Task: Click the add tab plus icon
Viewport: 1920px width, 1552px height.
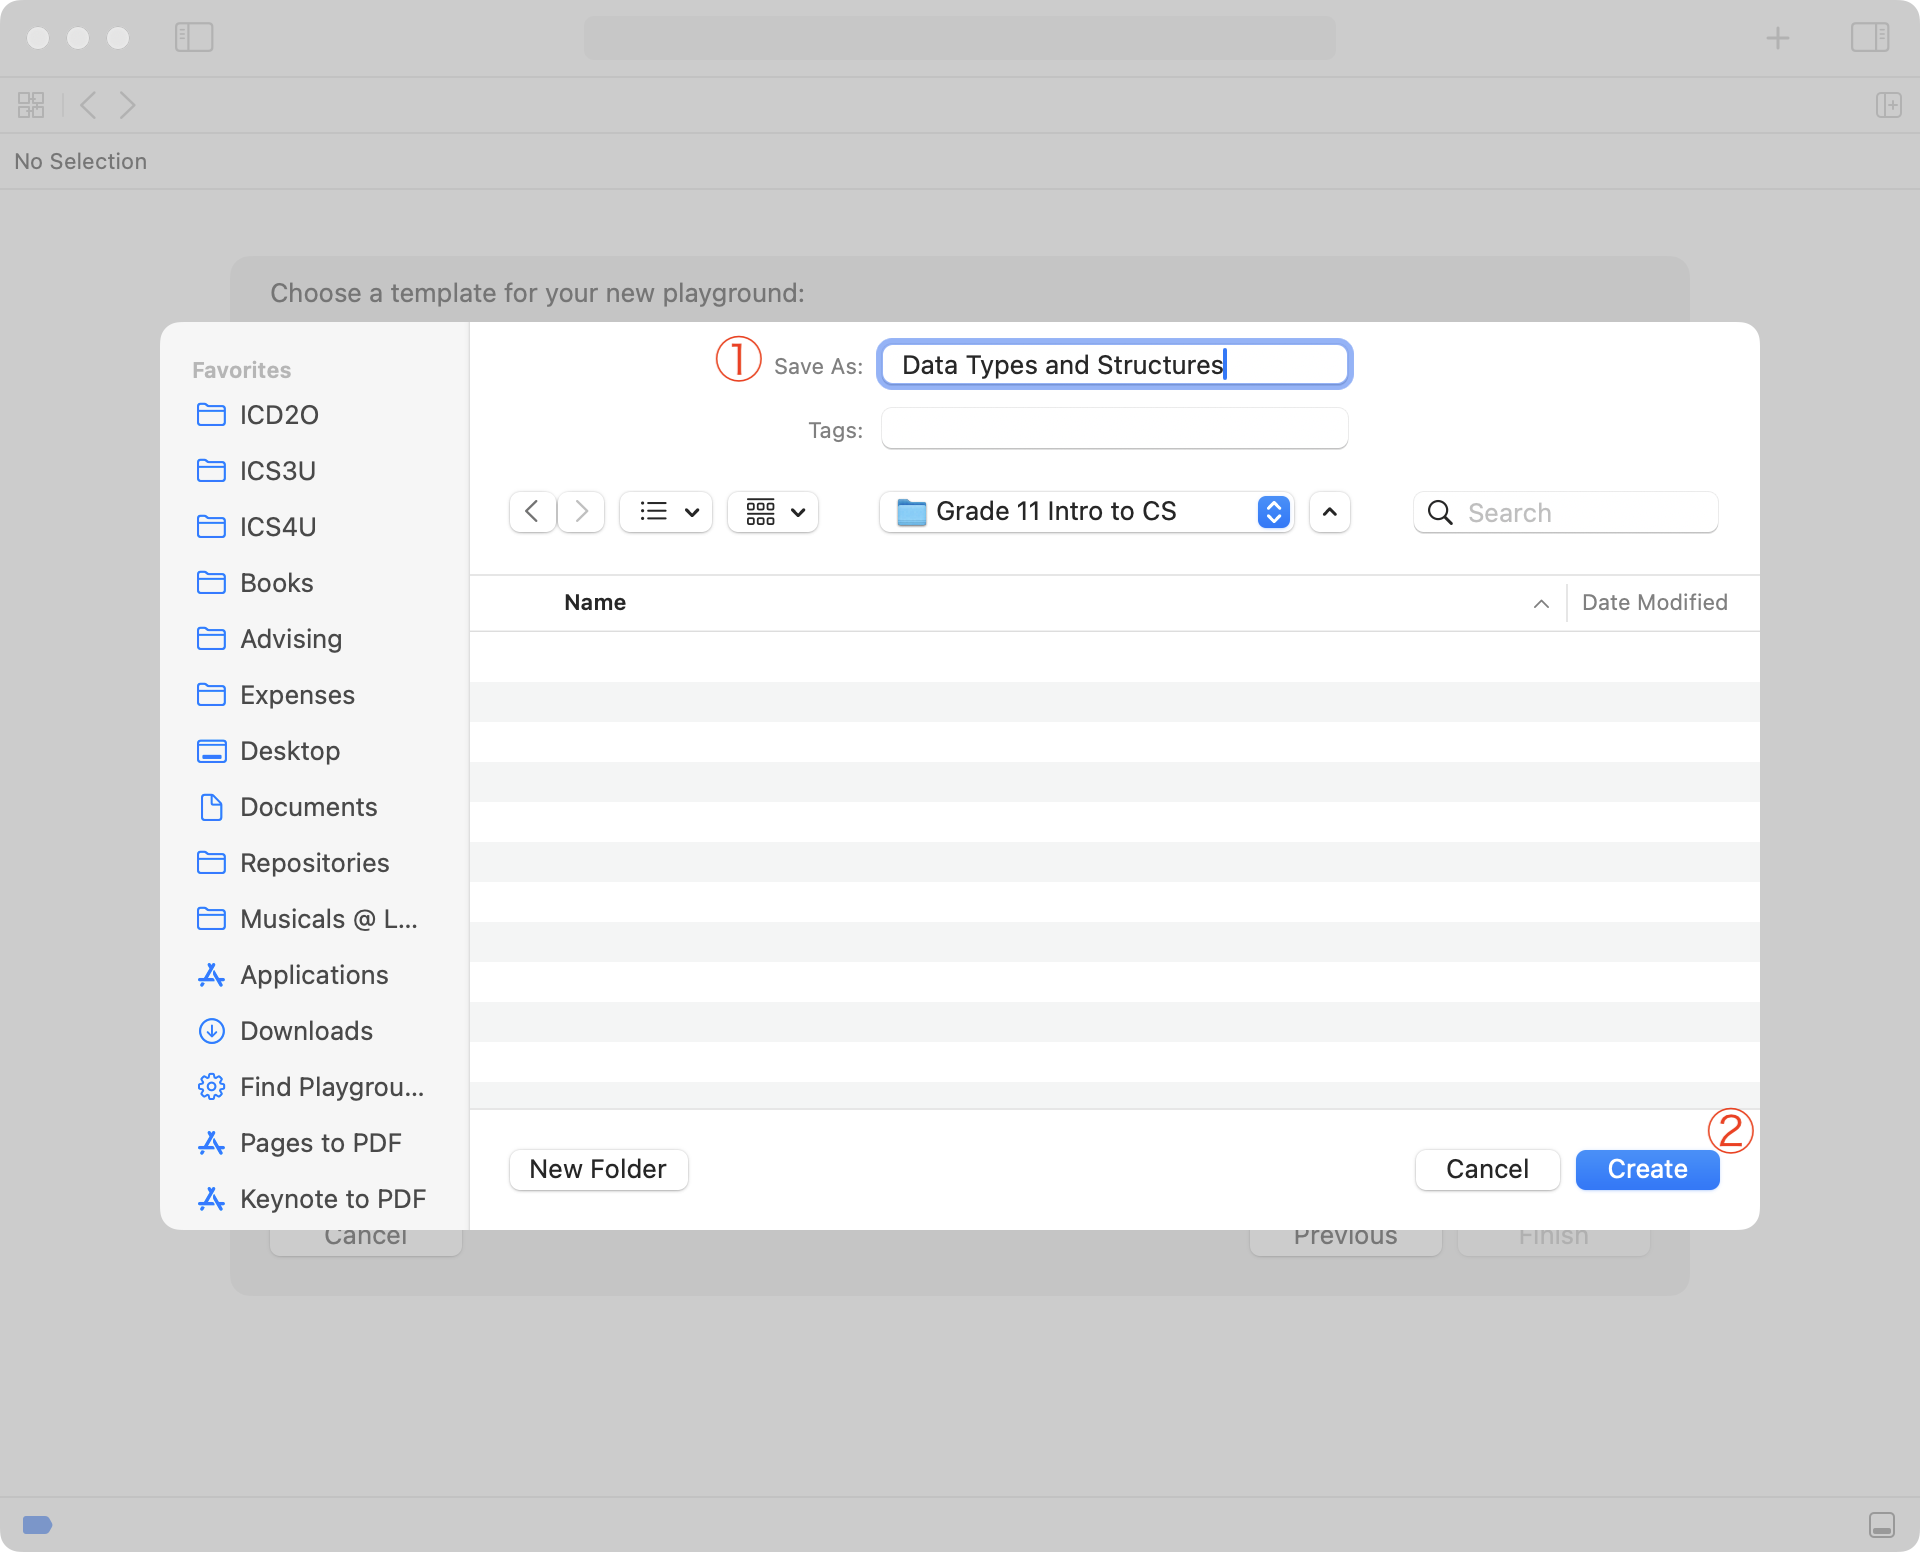Action: click(x=1777, y=38)
